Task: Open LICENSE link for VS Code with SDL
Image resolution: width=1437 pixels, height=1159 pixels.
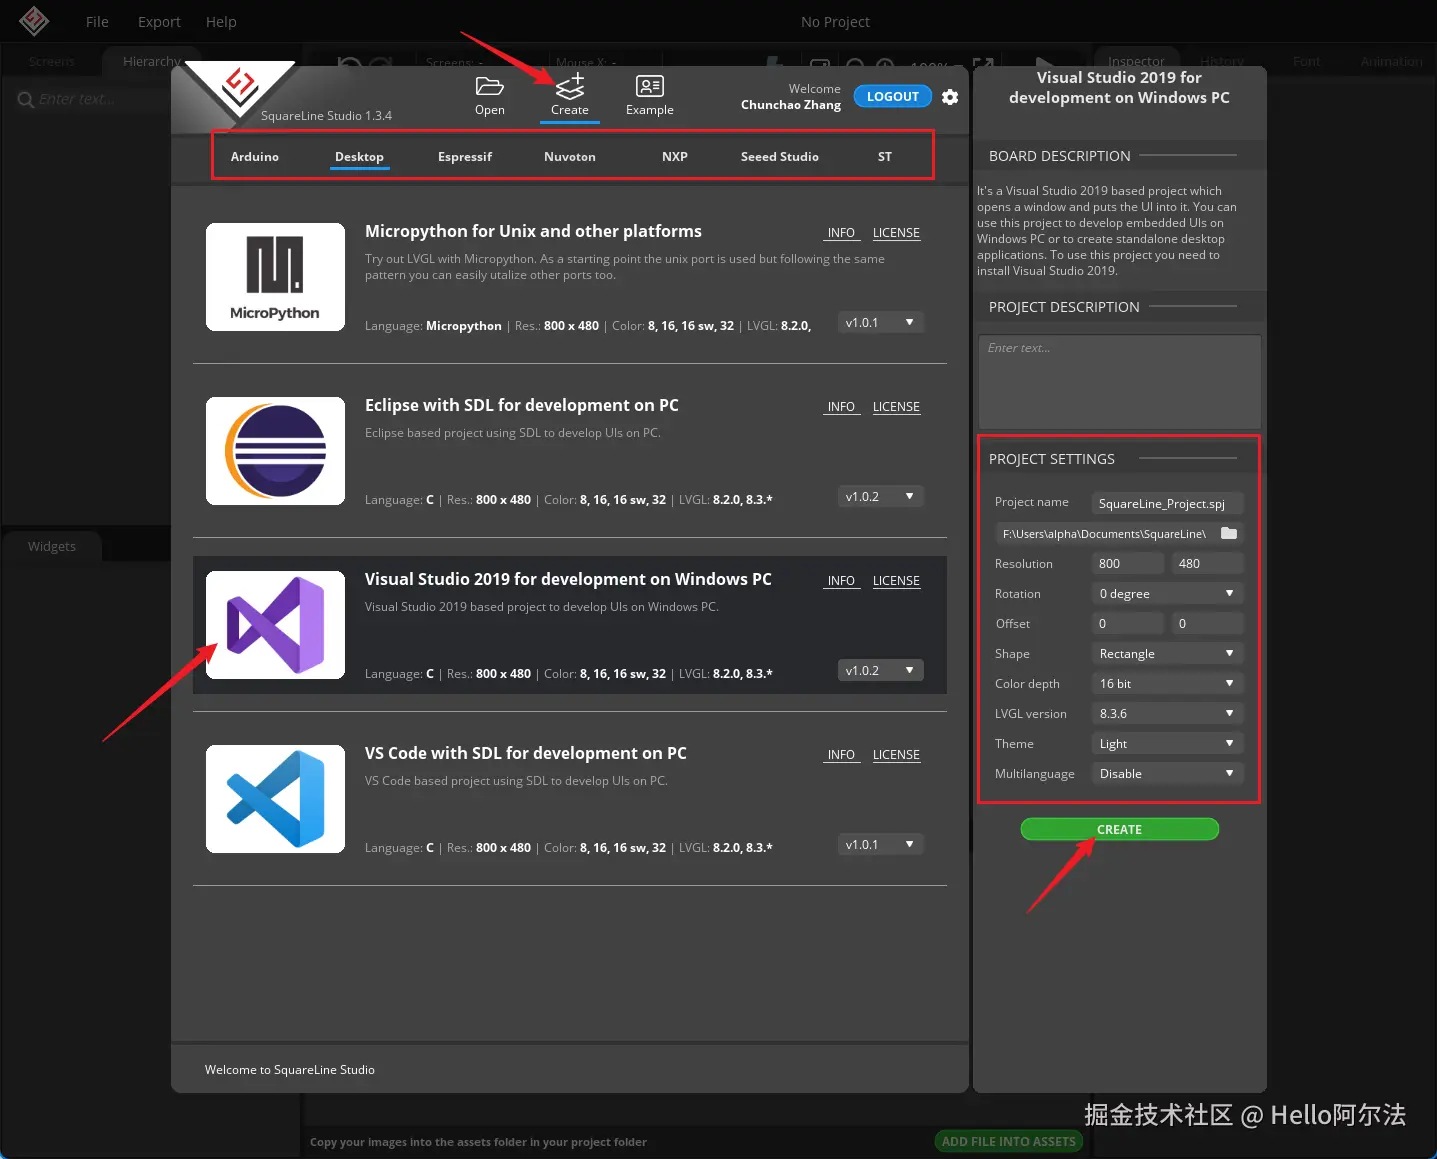Action: coord(896,755)
